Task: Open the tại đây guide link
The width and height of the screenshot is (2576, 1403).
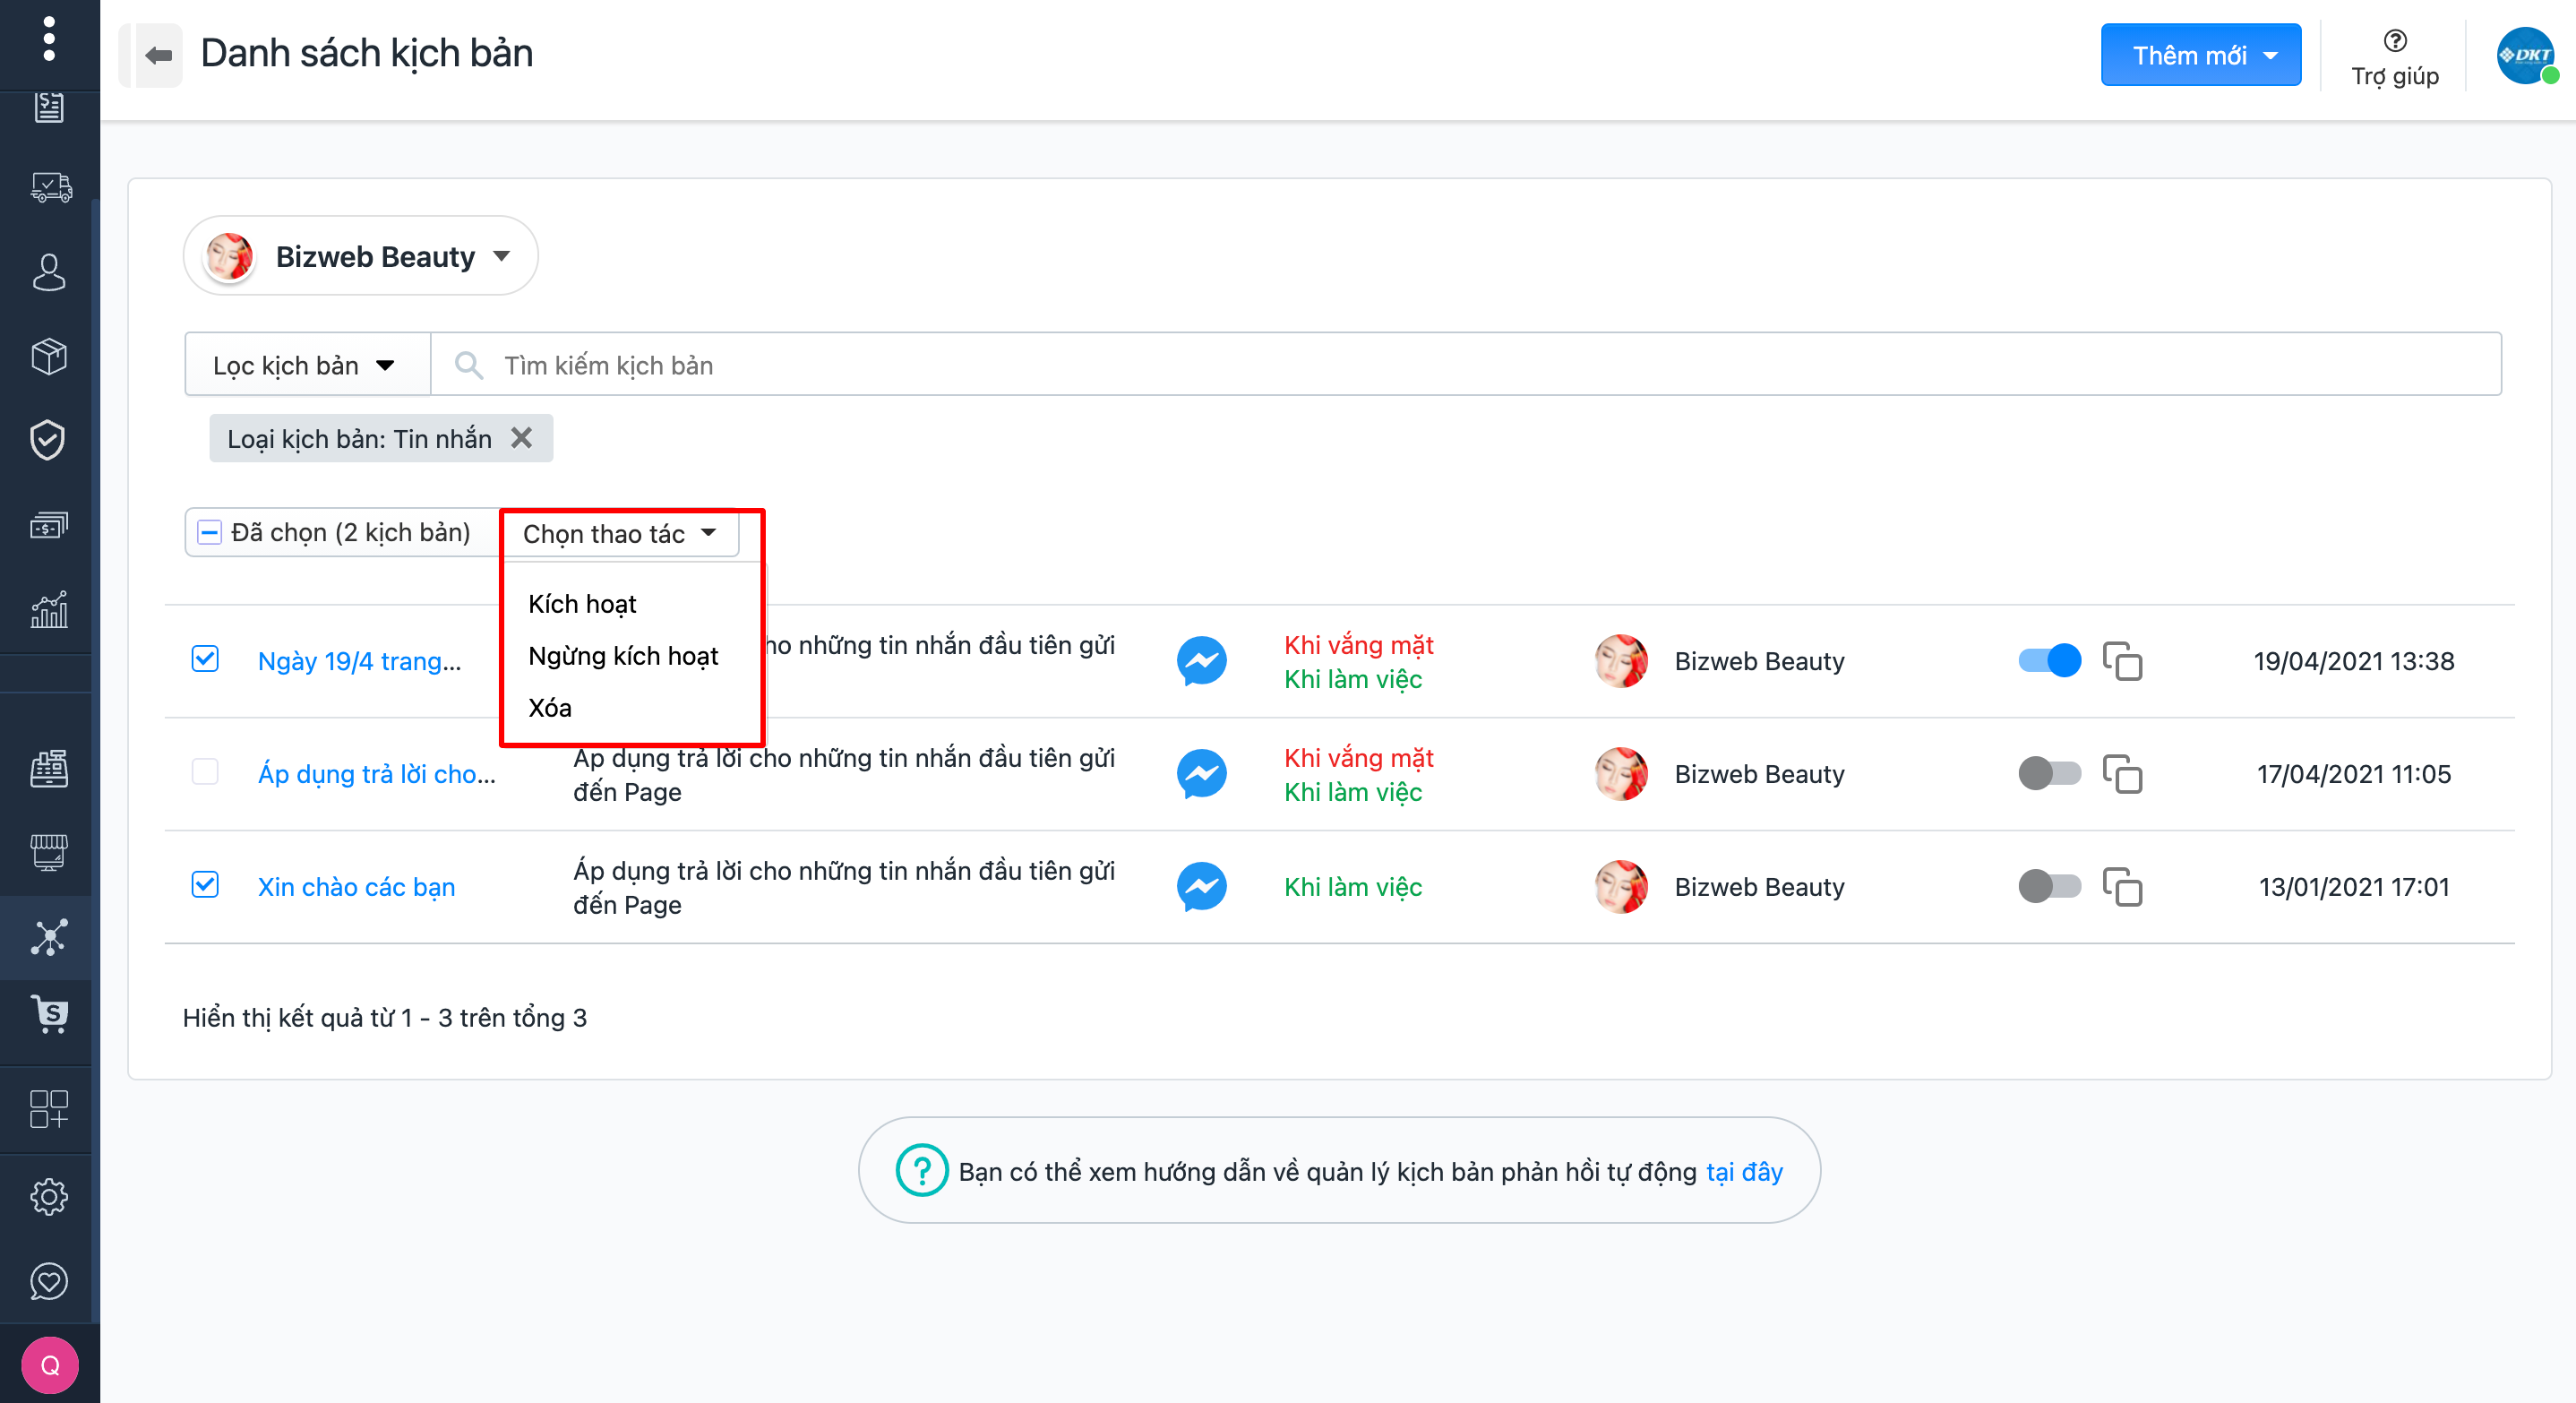Action: click(x=1743, y=1171)
